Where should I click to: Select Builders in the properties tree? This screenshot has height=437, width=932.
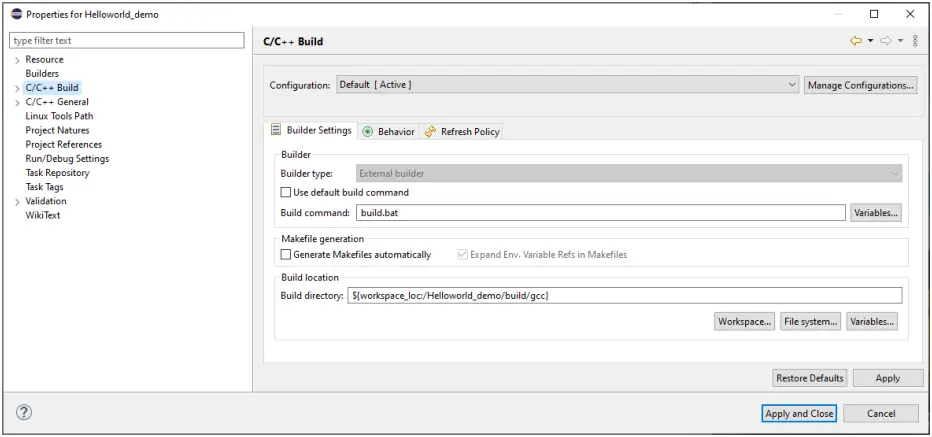pyautogui.click(x=42, y=74)
